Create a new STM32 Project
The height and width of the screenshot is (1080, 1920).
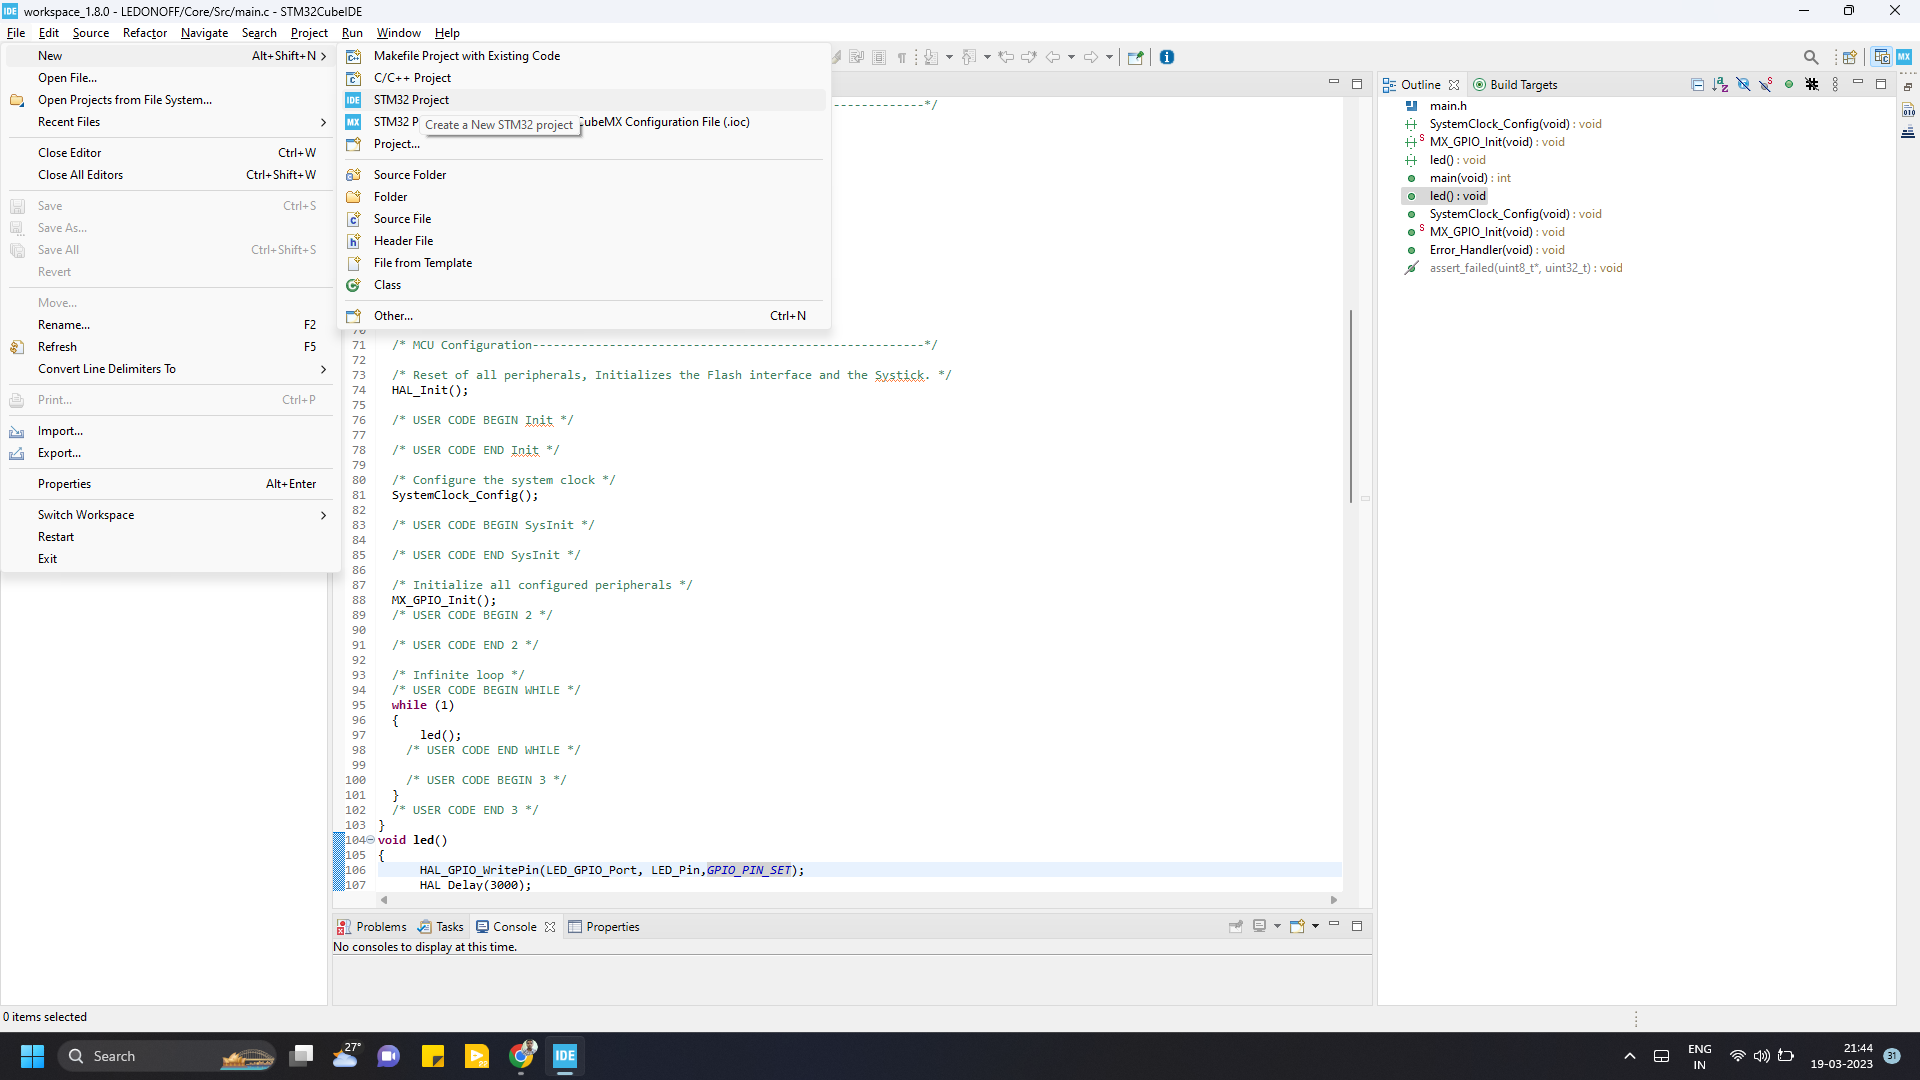(413, 100)
